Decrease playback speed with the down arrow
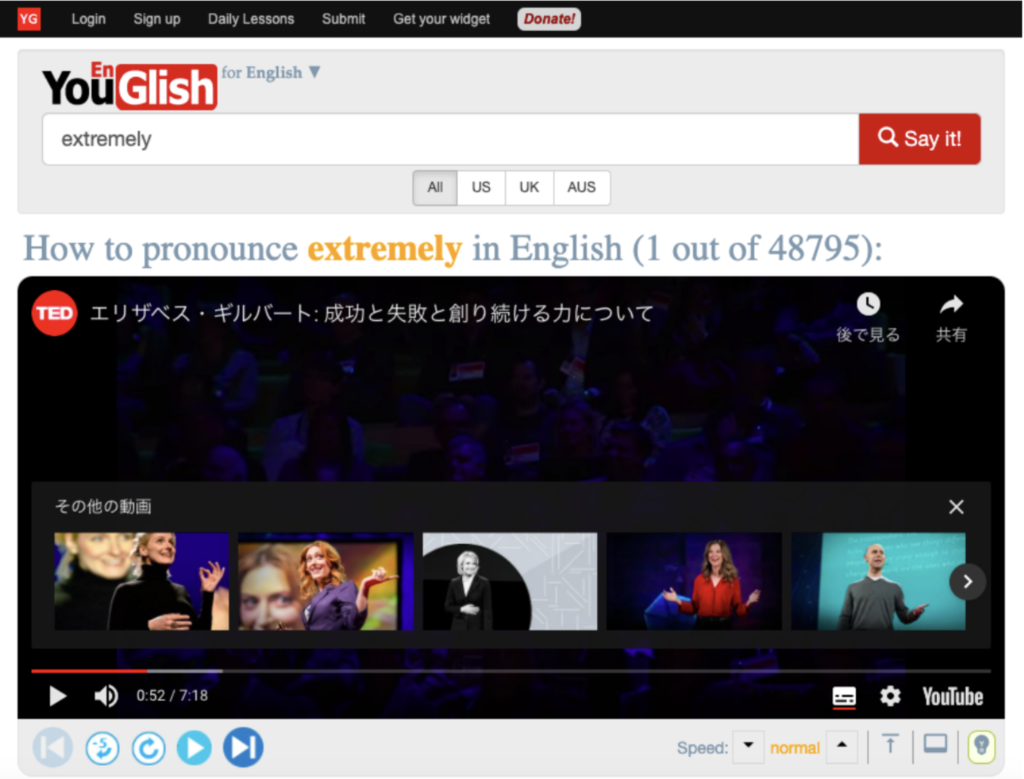The image size is (1024, 779). point(748,746)
